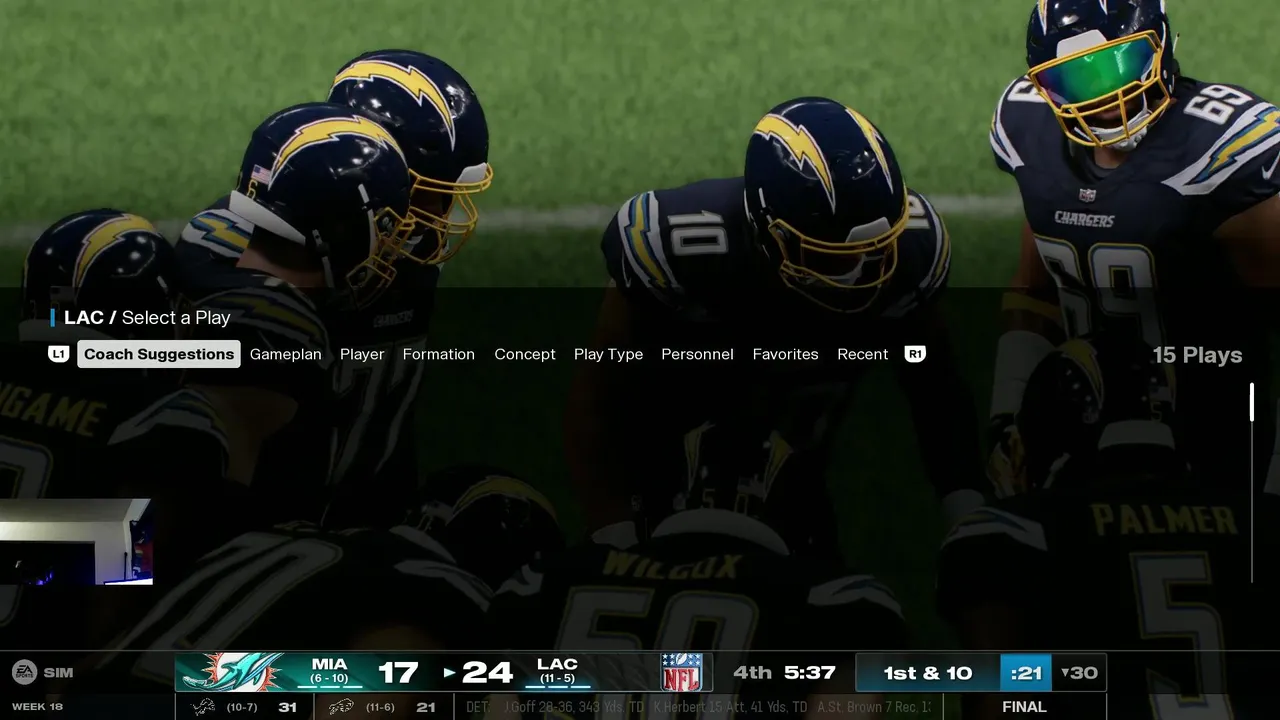Click the EA Sports logo

pos(24,672)
